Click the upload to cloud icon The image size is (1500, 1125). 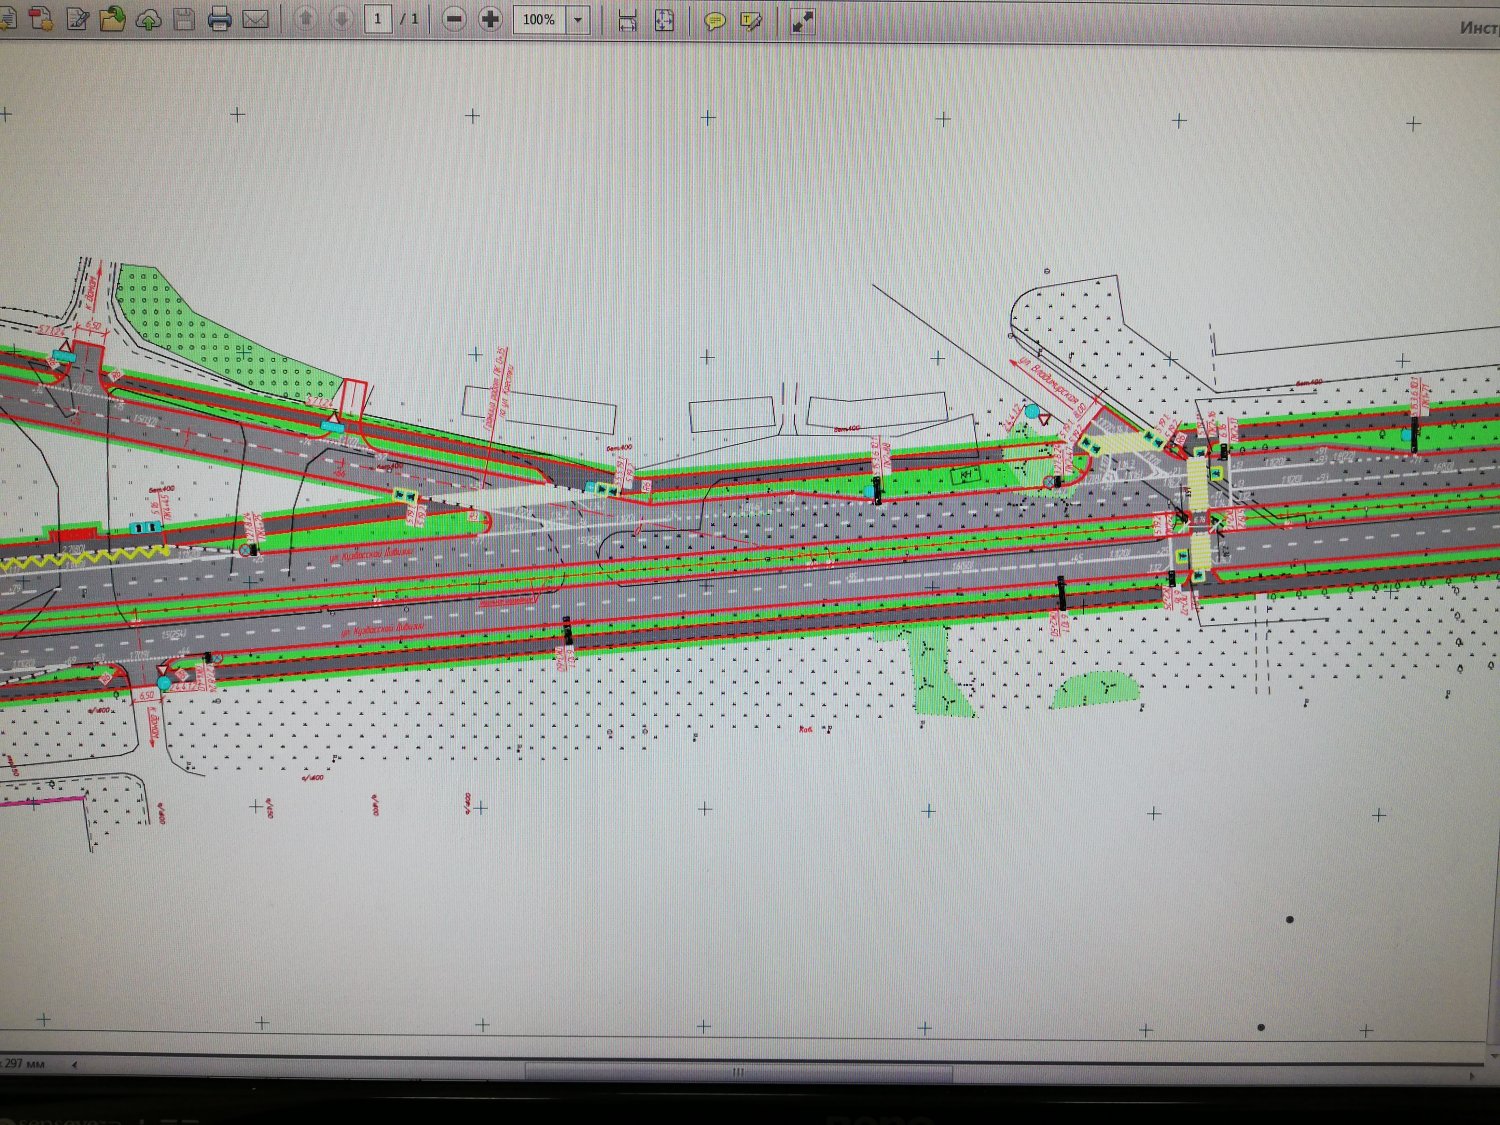pyautogui.click(x=148, y=19)
